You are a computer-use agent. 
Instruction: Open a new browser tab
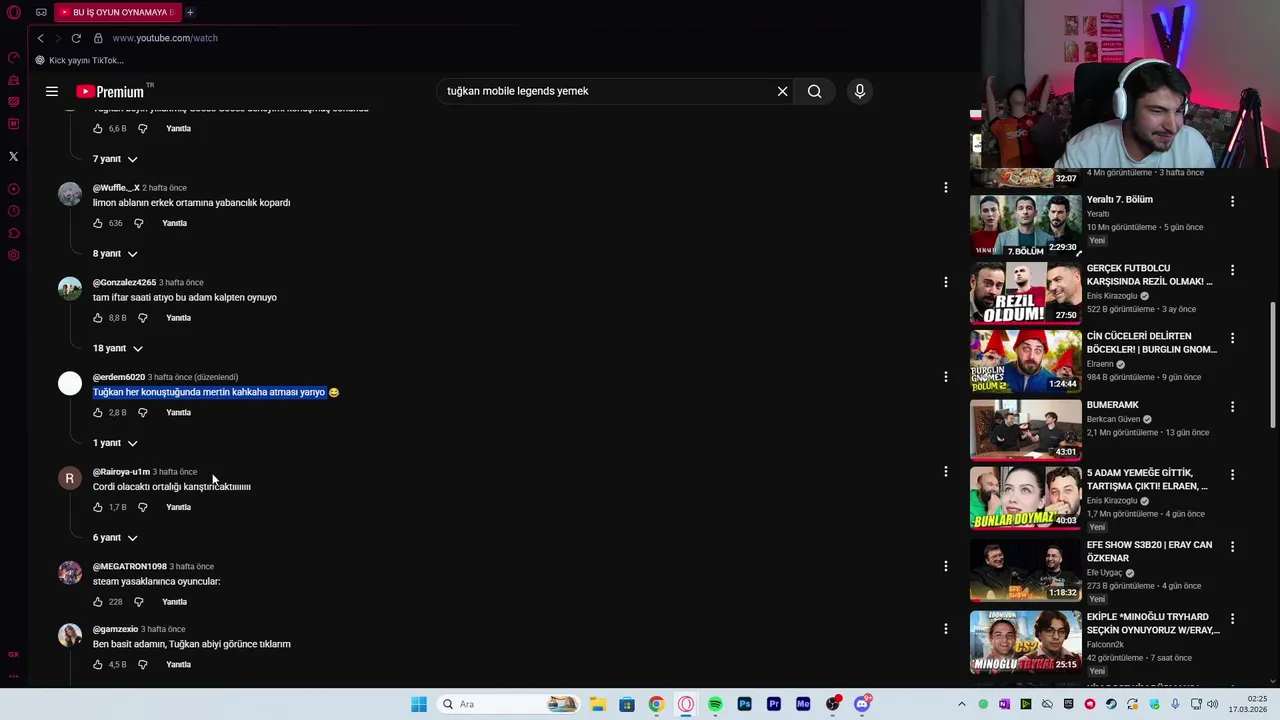point(190,12)
